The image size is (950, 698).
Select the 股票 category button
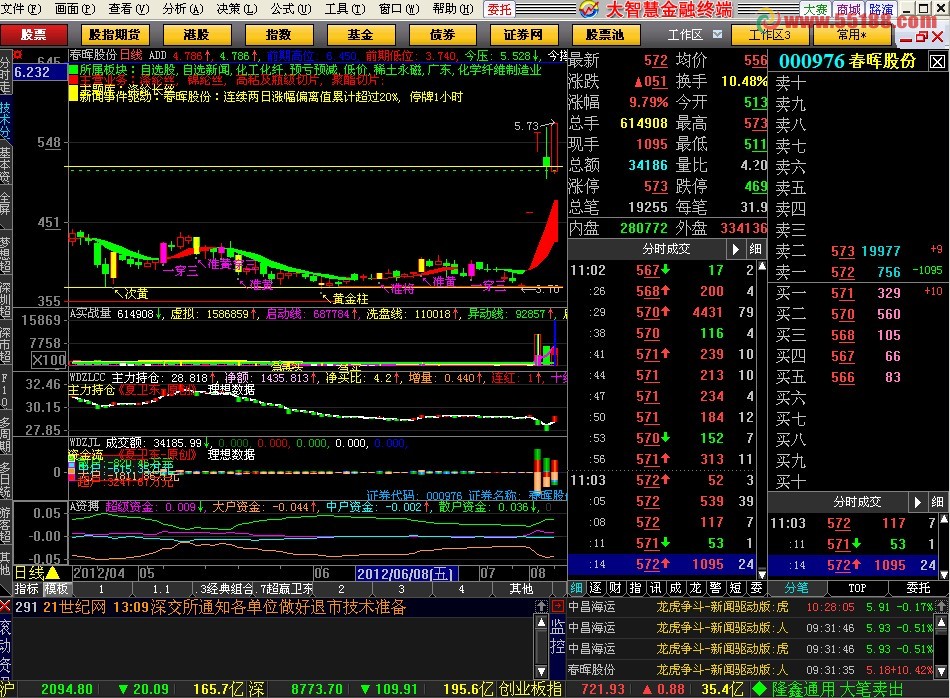[x=33, y=35]
